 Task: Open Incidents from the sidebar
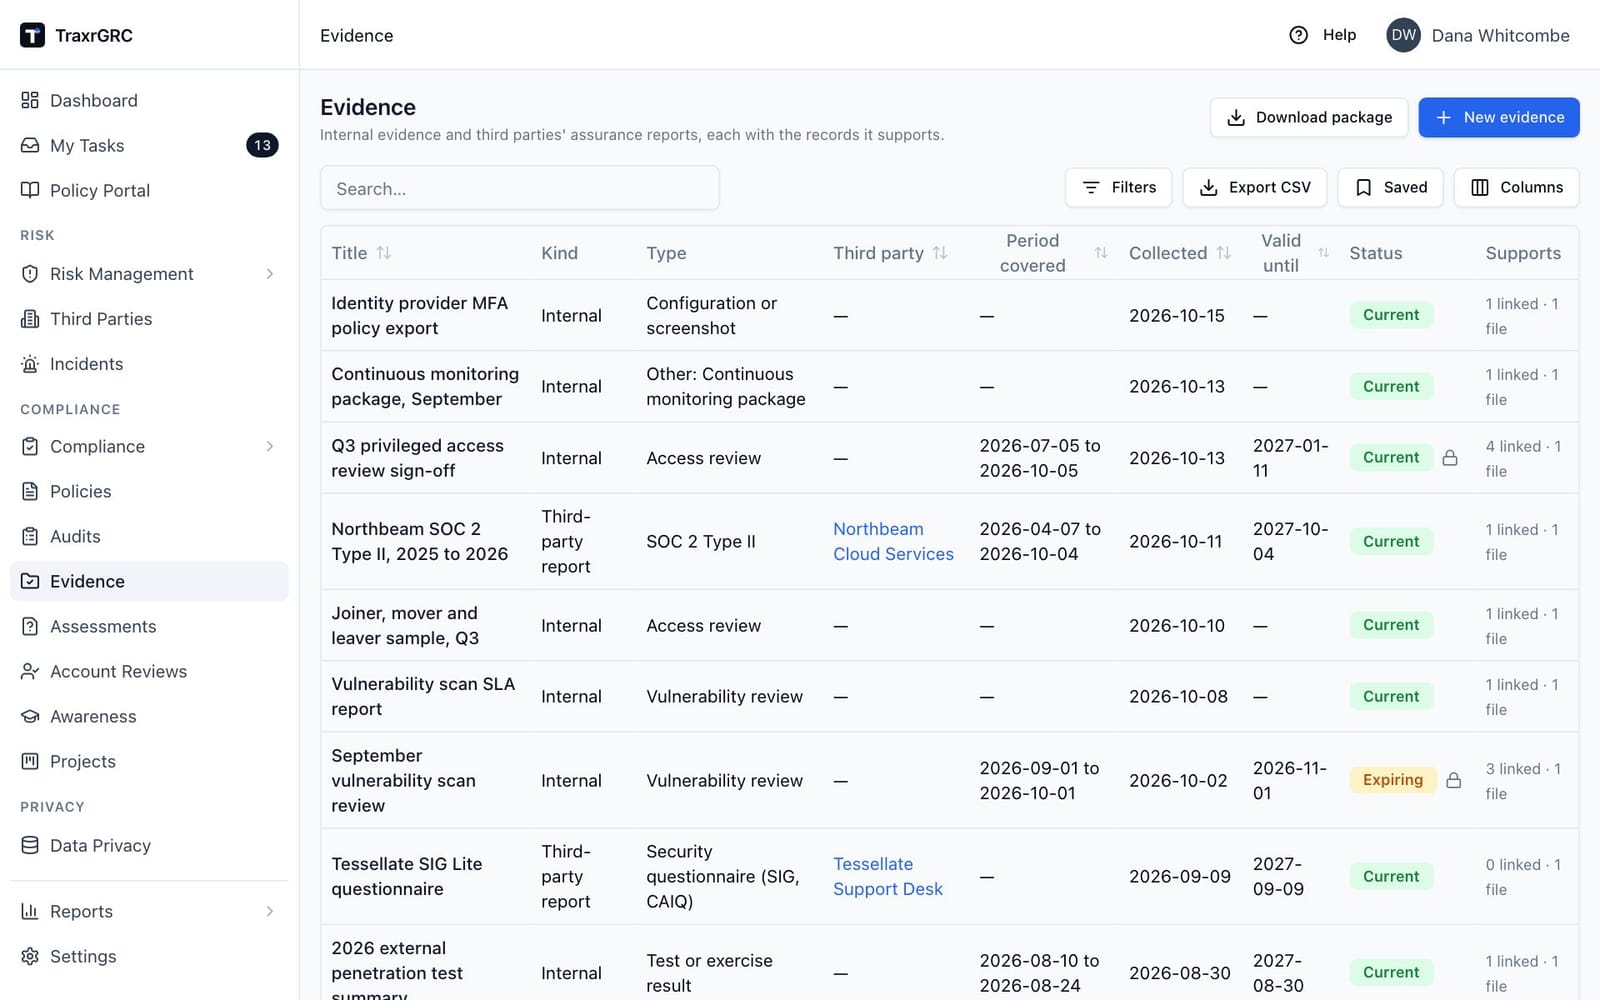[149, 364]
